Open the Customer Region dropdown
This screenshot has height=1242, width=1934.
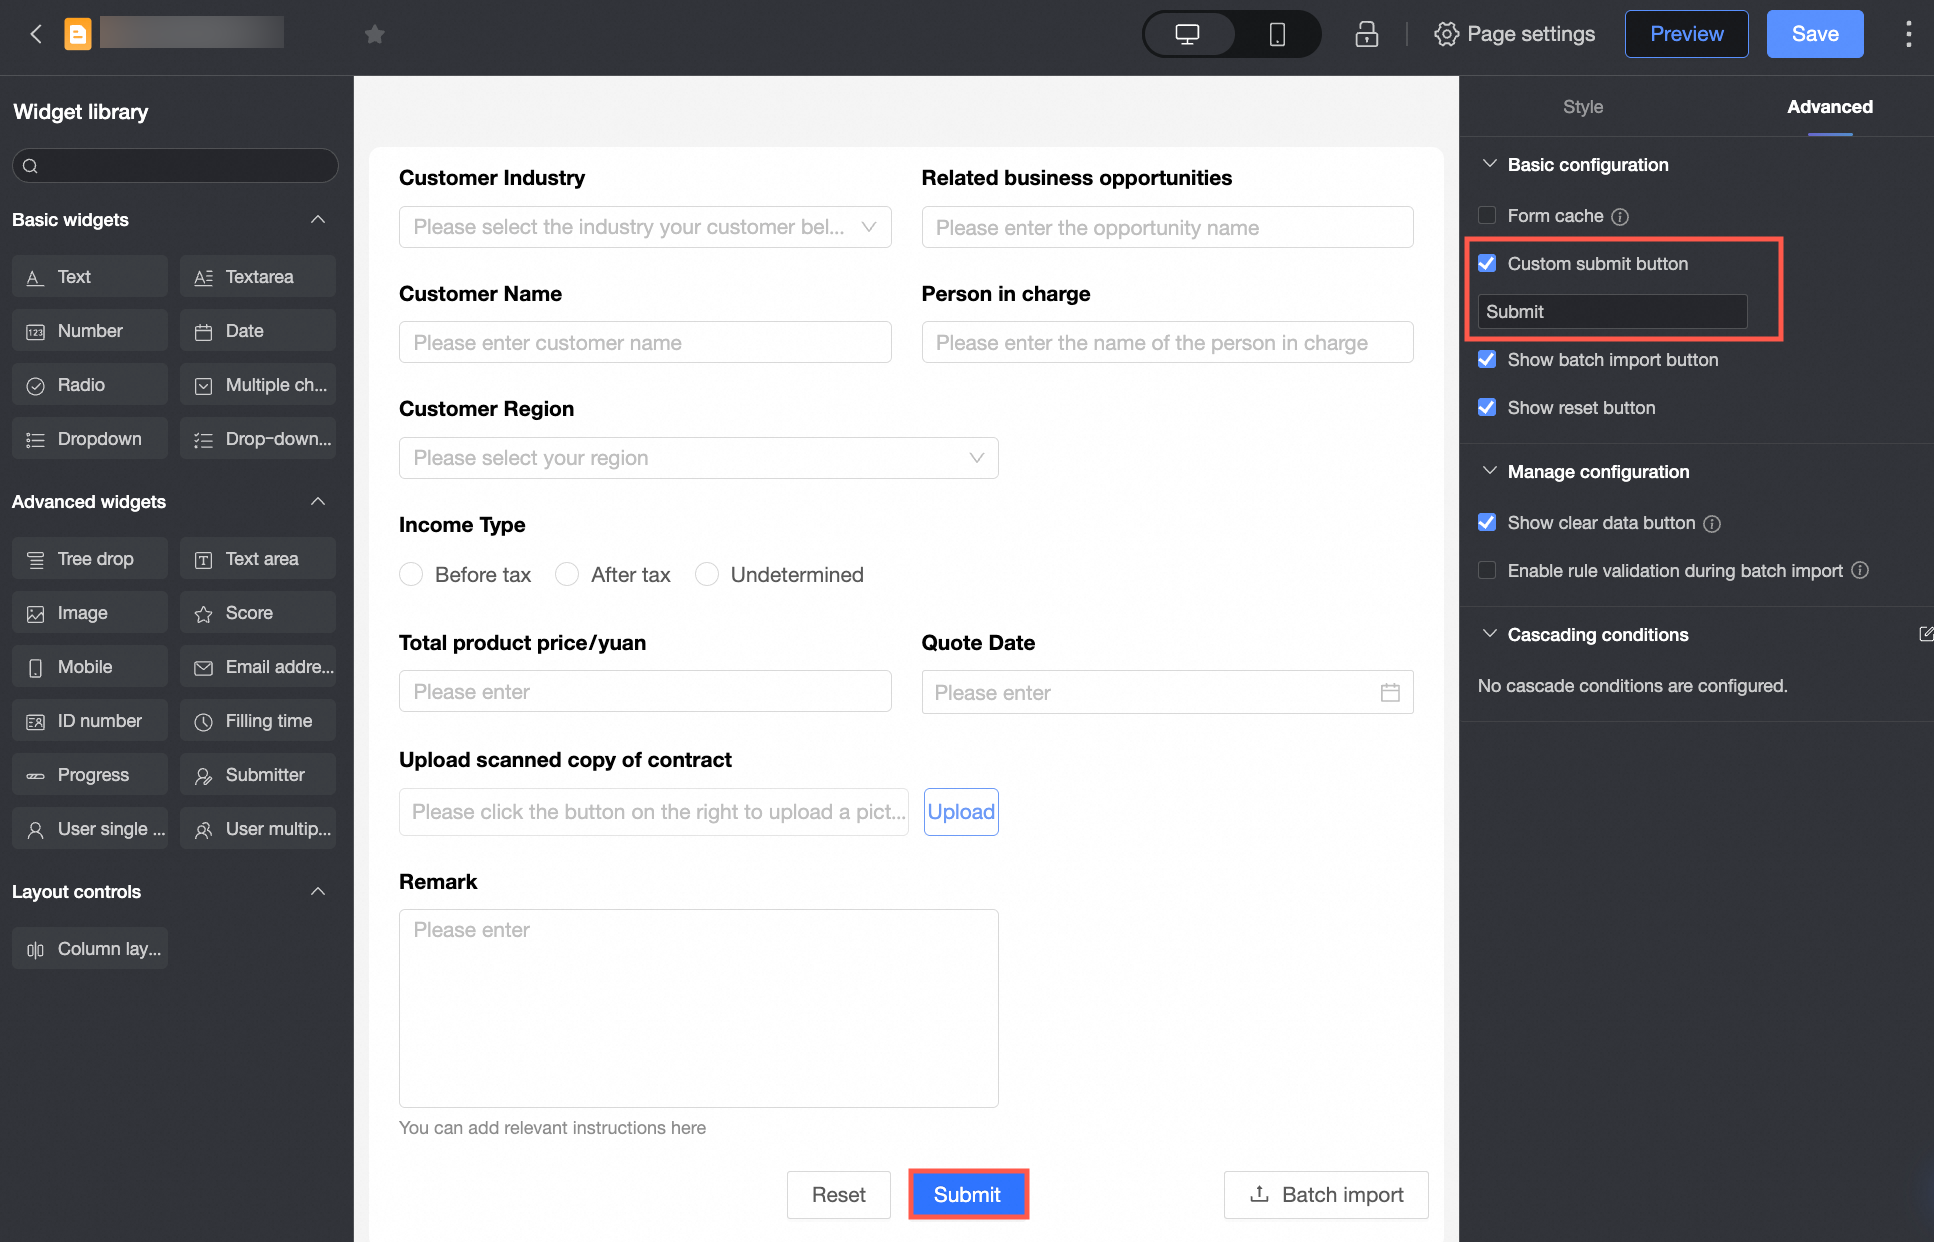point(698,458)
